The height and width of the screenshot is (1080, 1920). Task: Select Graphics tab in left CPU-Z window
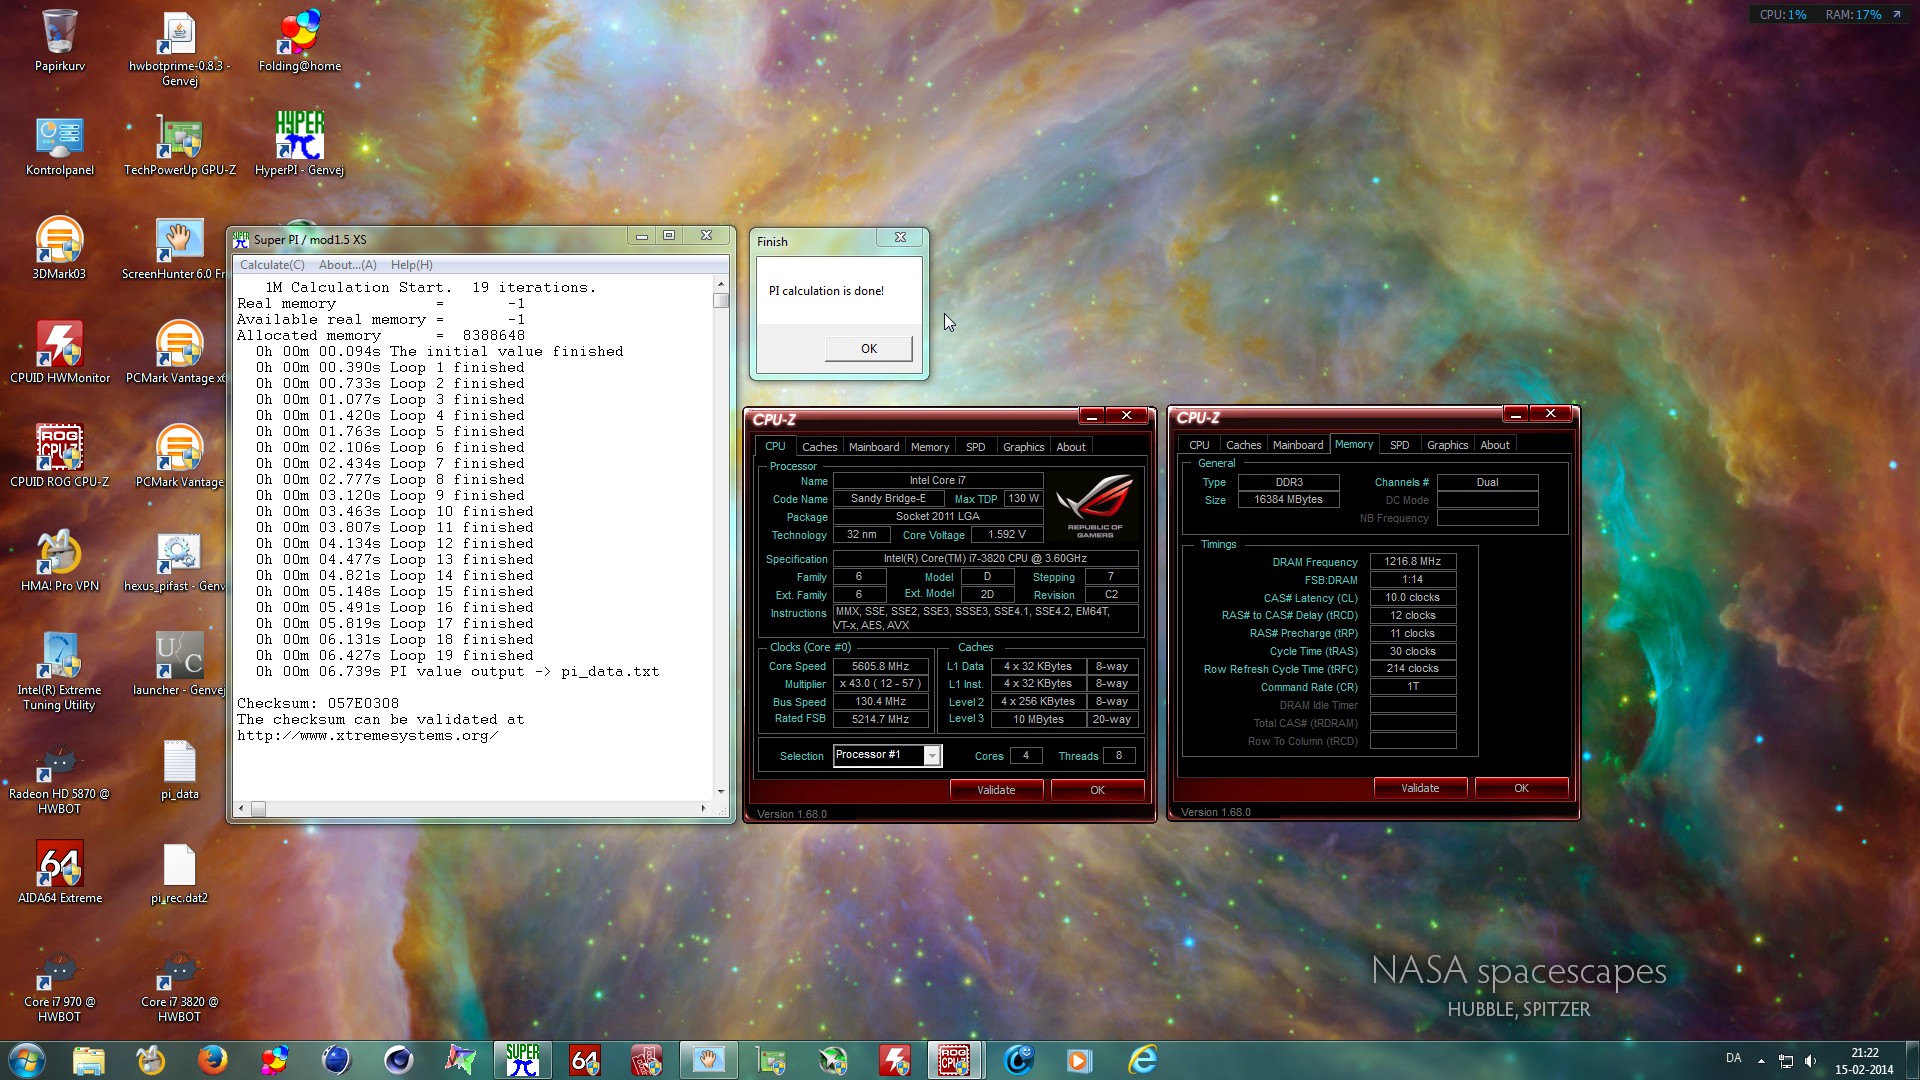(x=1023, y=447)
